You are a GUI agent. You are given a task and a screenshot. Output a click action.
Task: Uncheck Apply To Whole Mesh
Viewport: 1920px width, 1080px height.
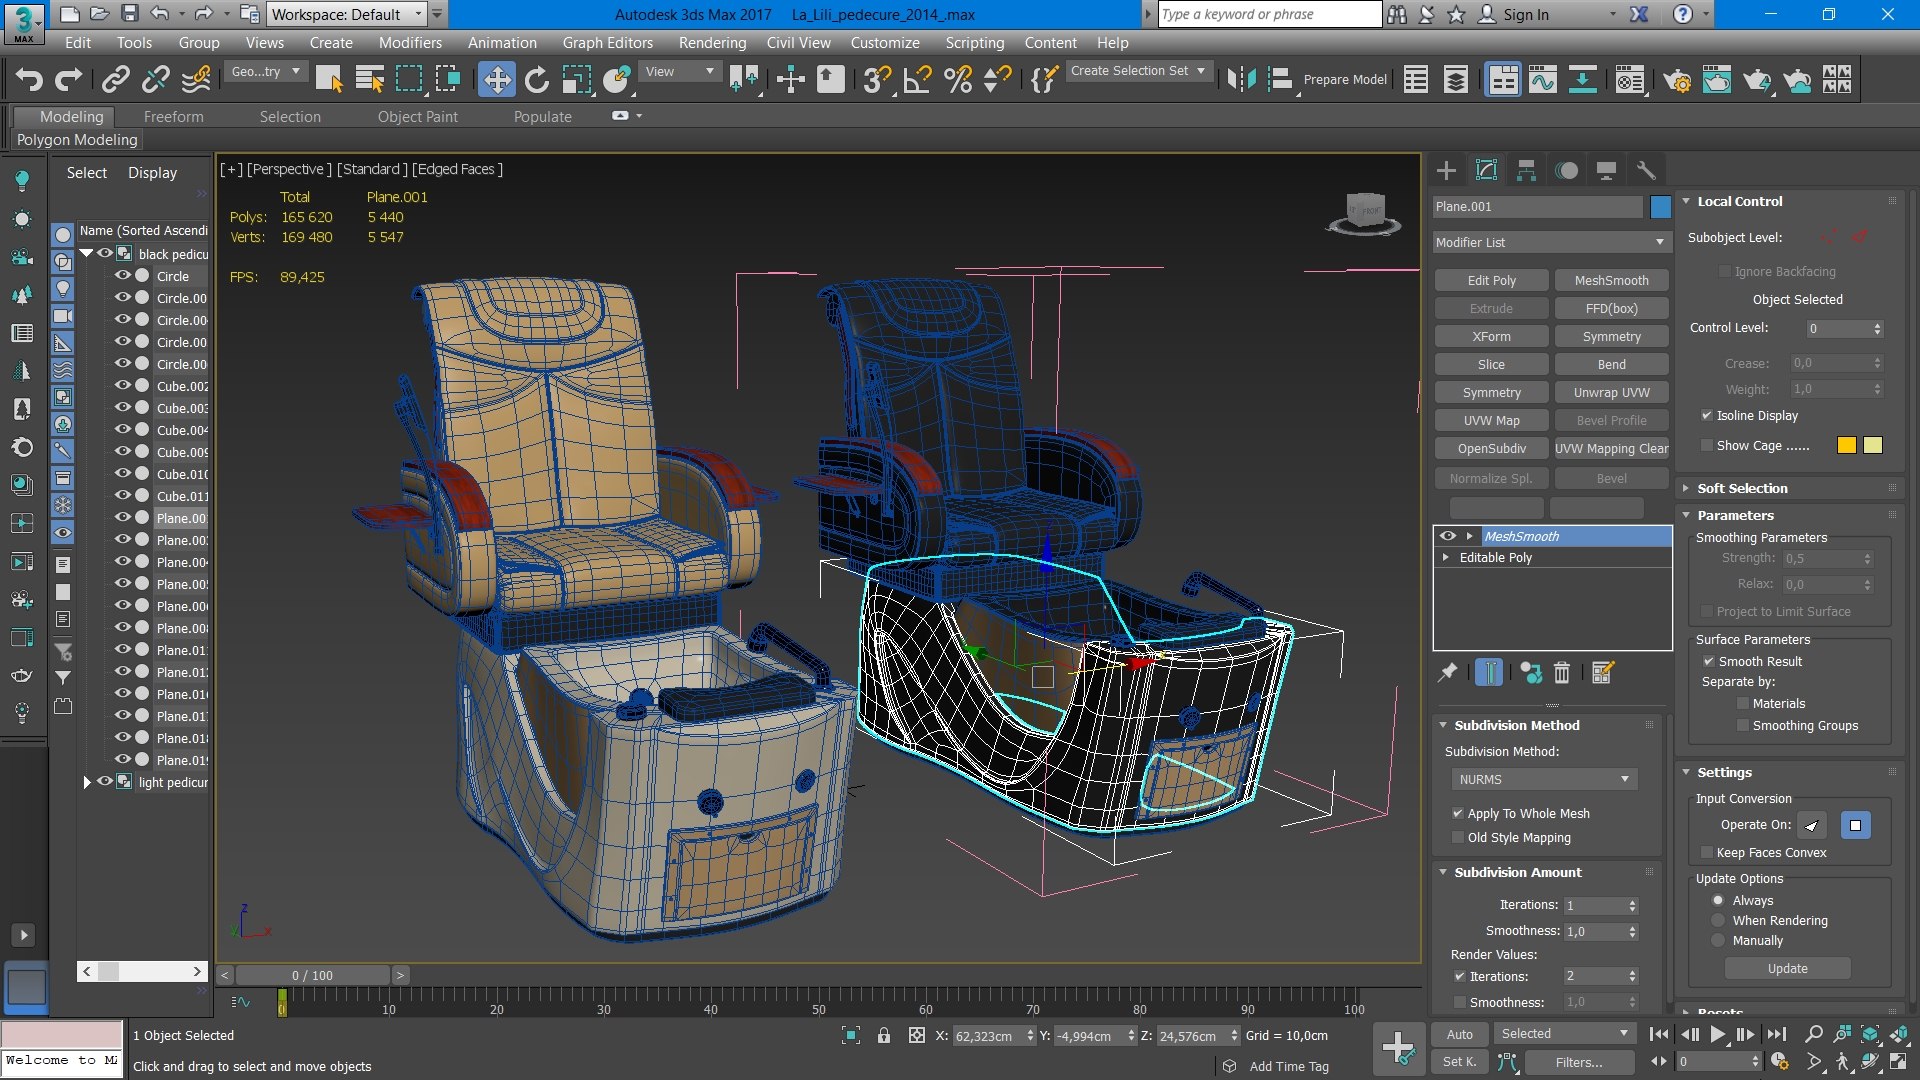pyautogui.click(x=1458, y=814)
